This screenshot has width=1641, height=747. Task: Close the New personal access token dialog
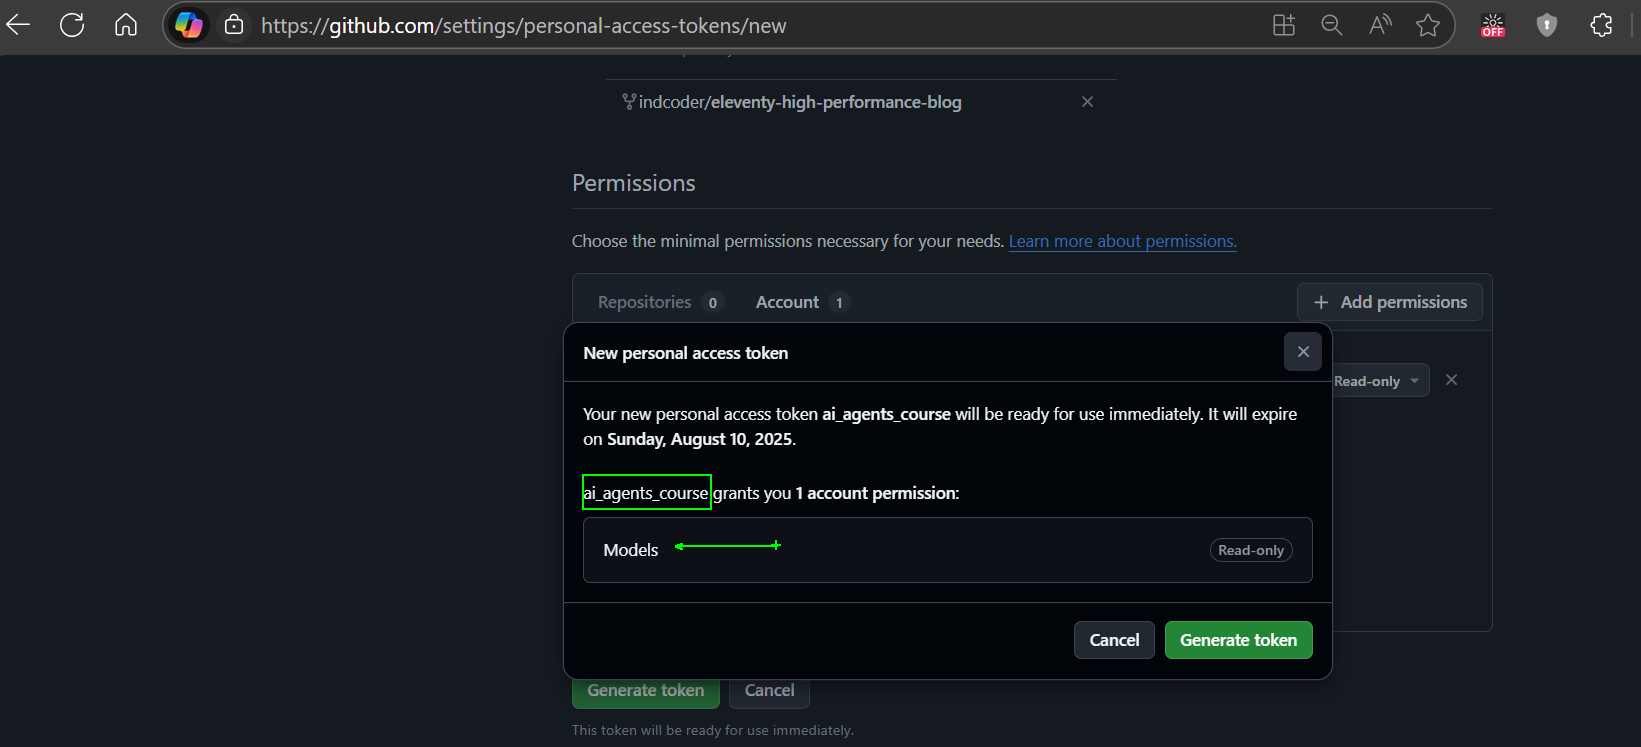pyautogui.click(x=1302, y=352)
